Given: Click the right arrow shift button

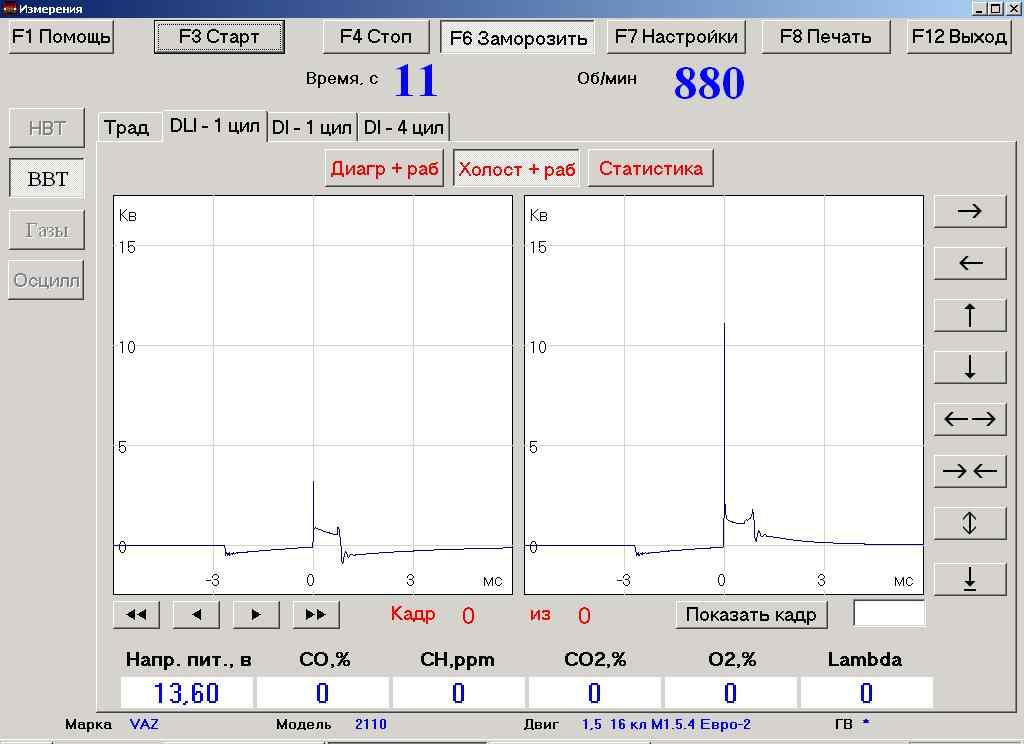Looking at the screenshot, I should pos(970,211).
